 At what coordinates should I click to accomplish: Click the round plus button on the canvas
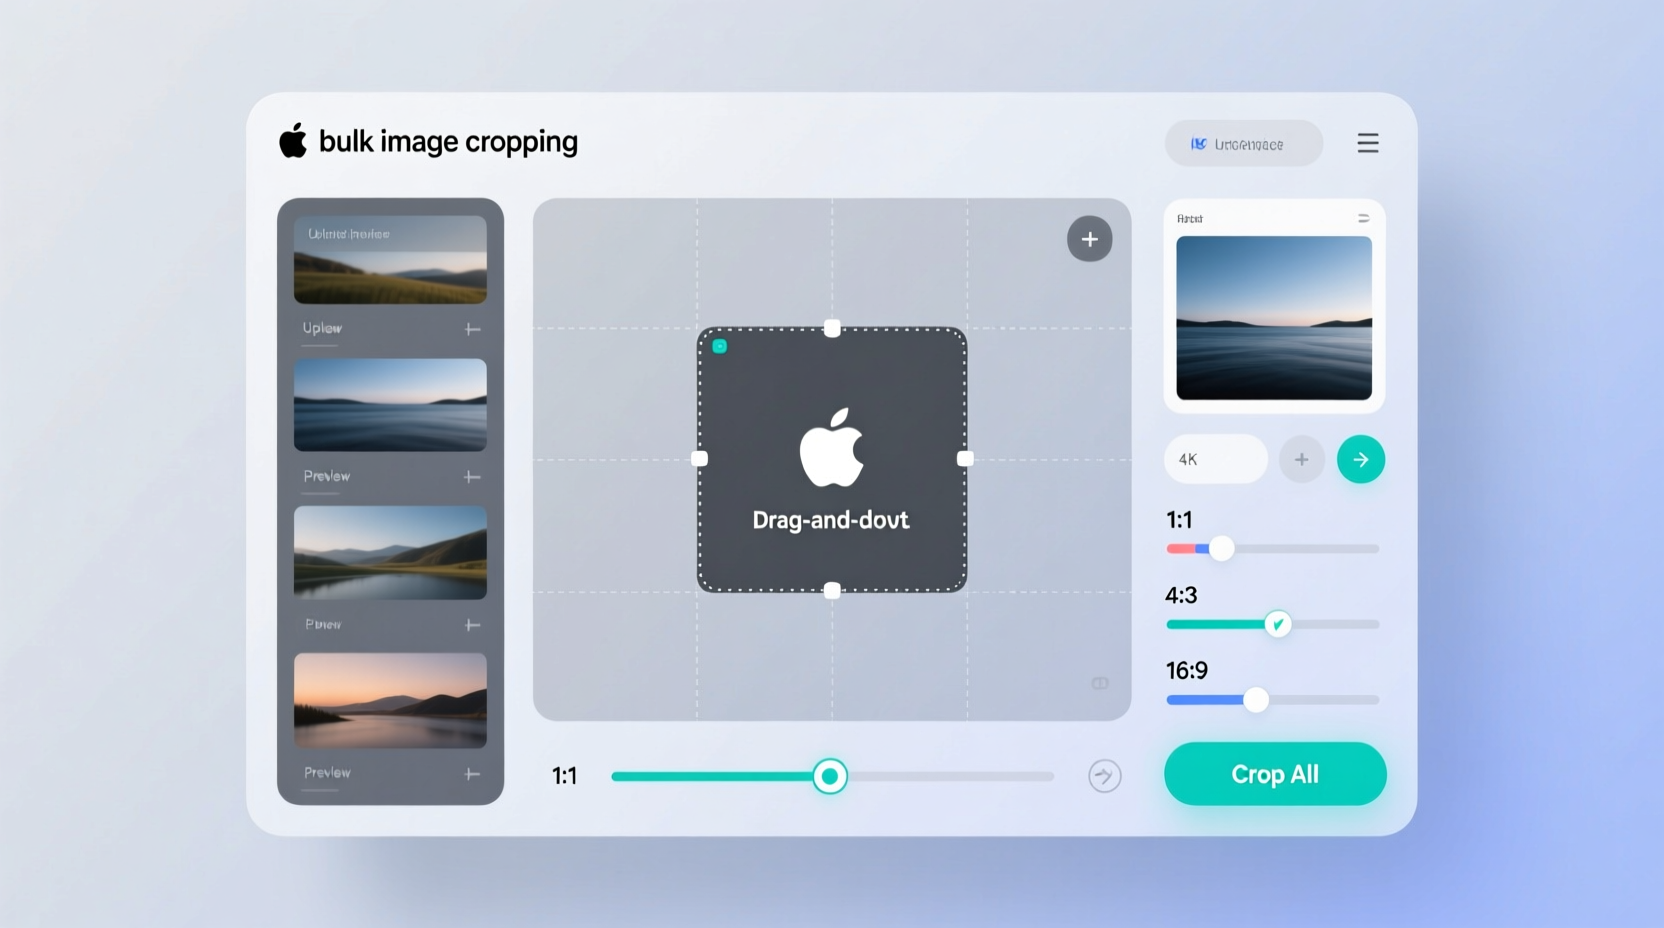click(1090, 239)
